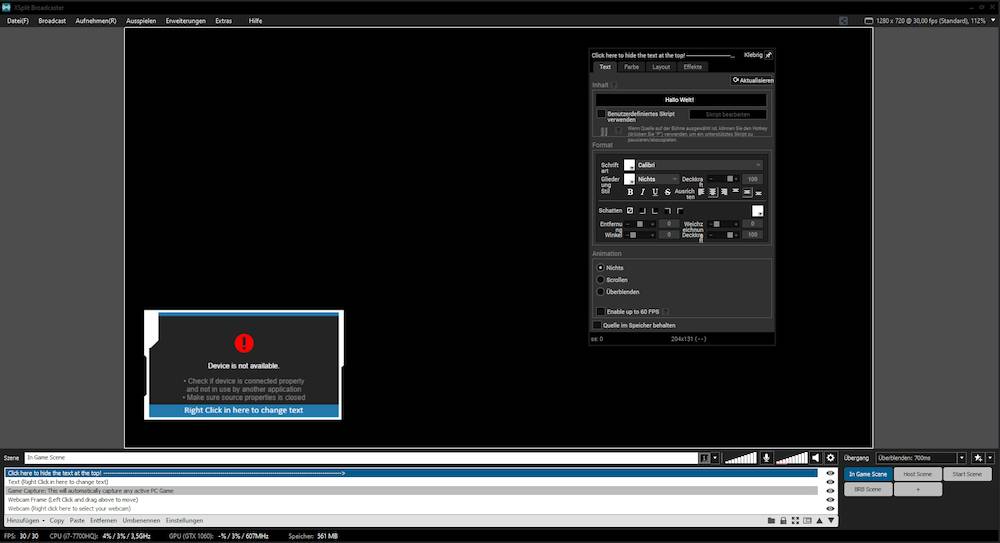Open Hilfe menu
The height and width of the screenshot is (543, 1000).
(255, 20)
